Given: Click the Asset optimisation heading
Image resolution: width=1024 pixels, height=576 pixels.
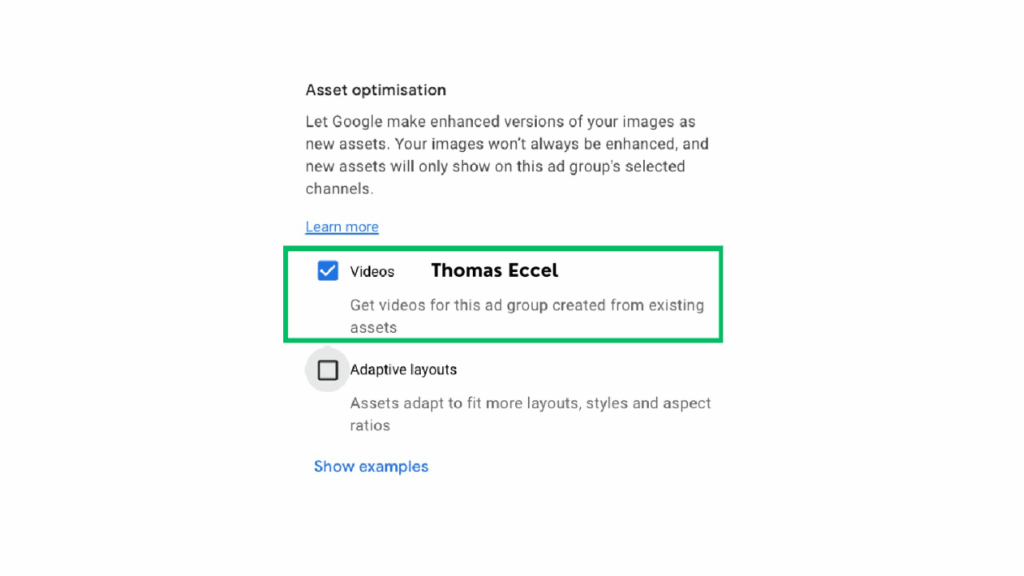Looking at the screenshot, I should (375, 89).
